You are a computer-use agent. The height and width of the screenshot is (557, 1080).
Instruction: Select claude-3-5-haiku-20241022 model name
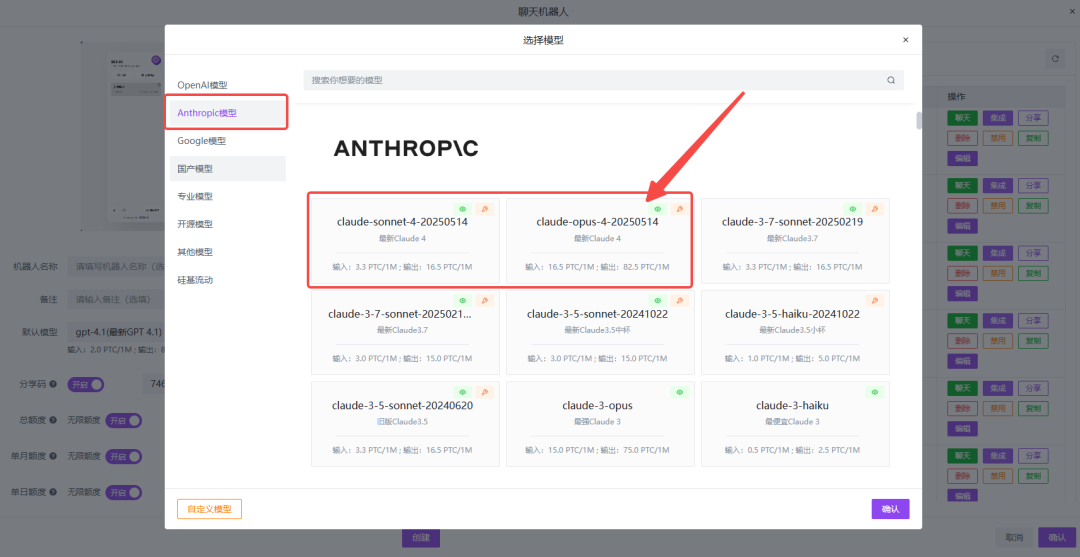793,314
